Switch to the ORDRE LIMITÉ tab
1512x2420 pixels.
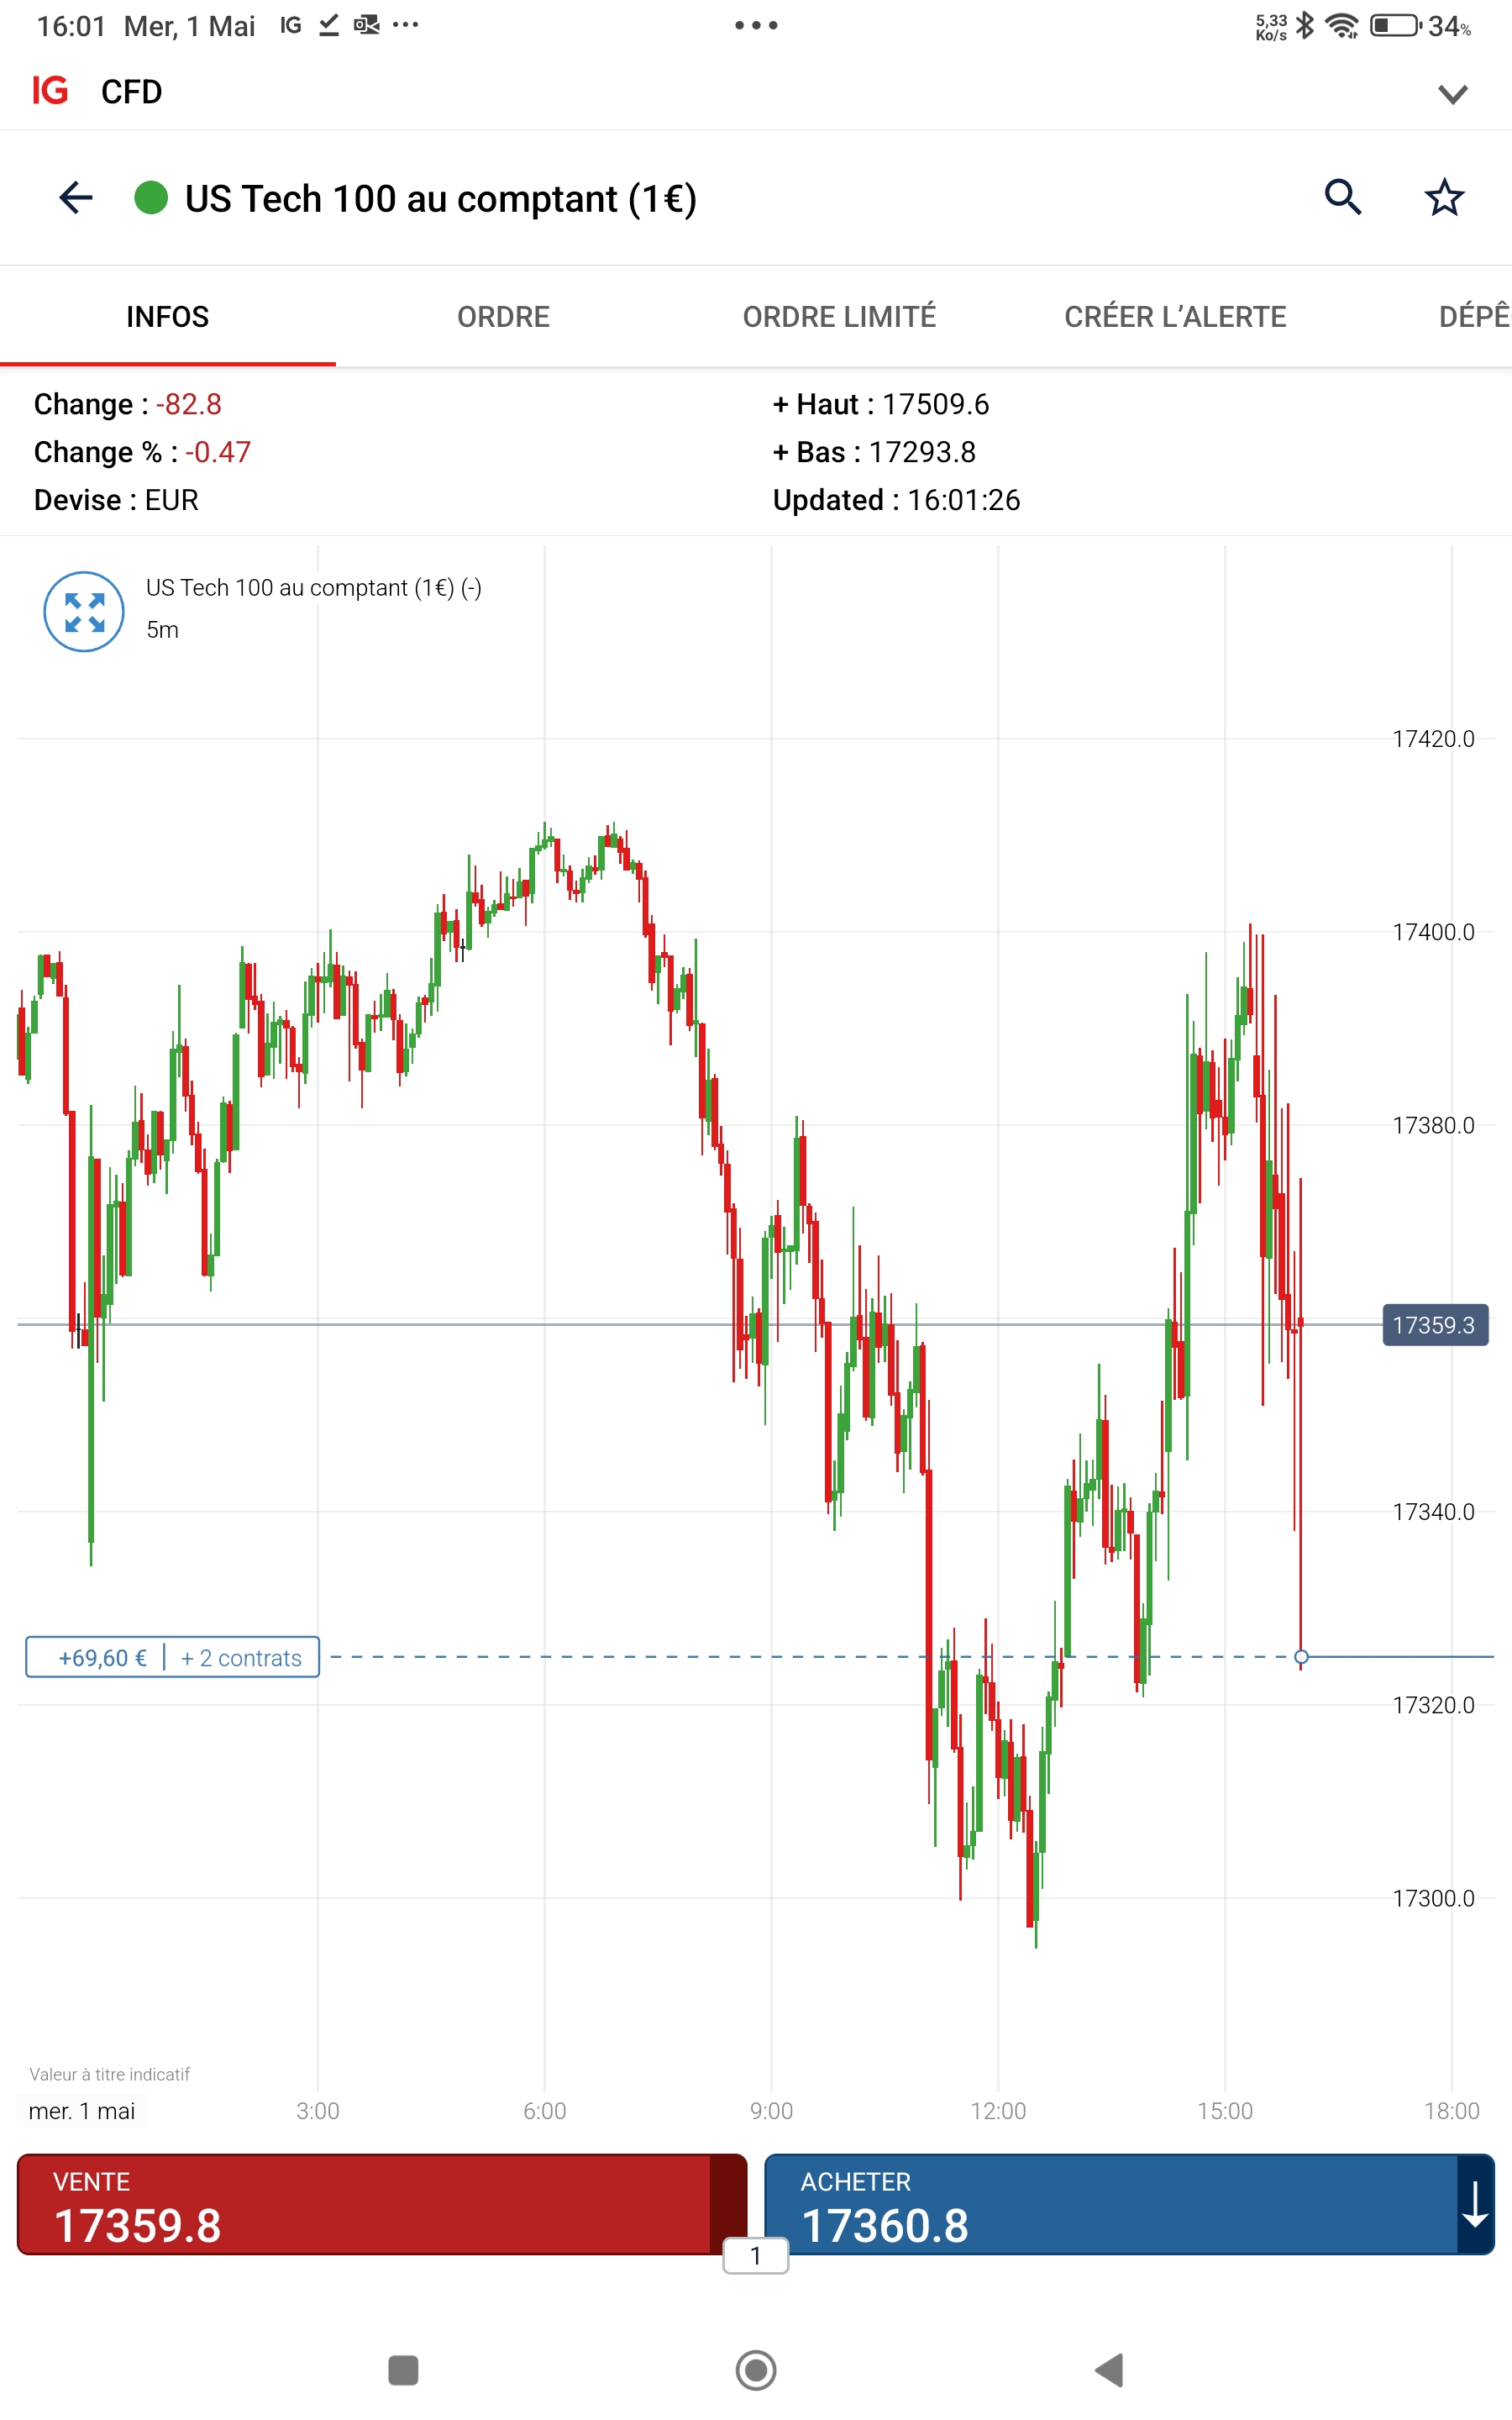coord(839,317)
